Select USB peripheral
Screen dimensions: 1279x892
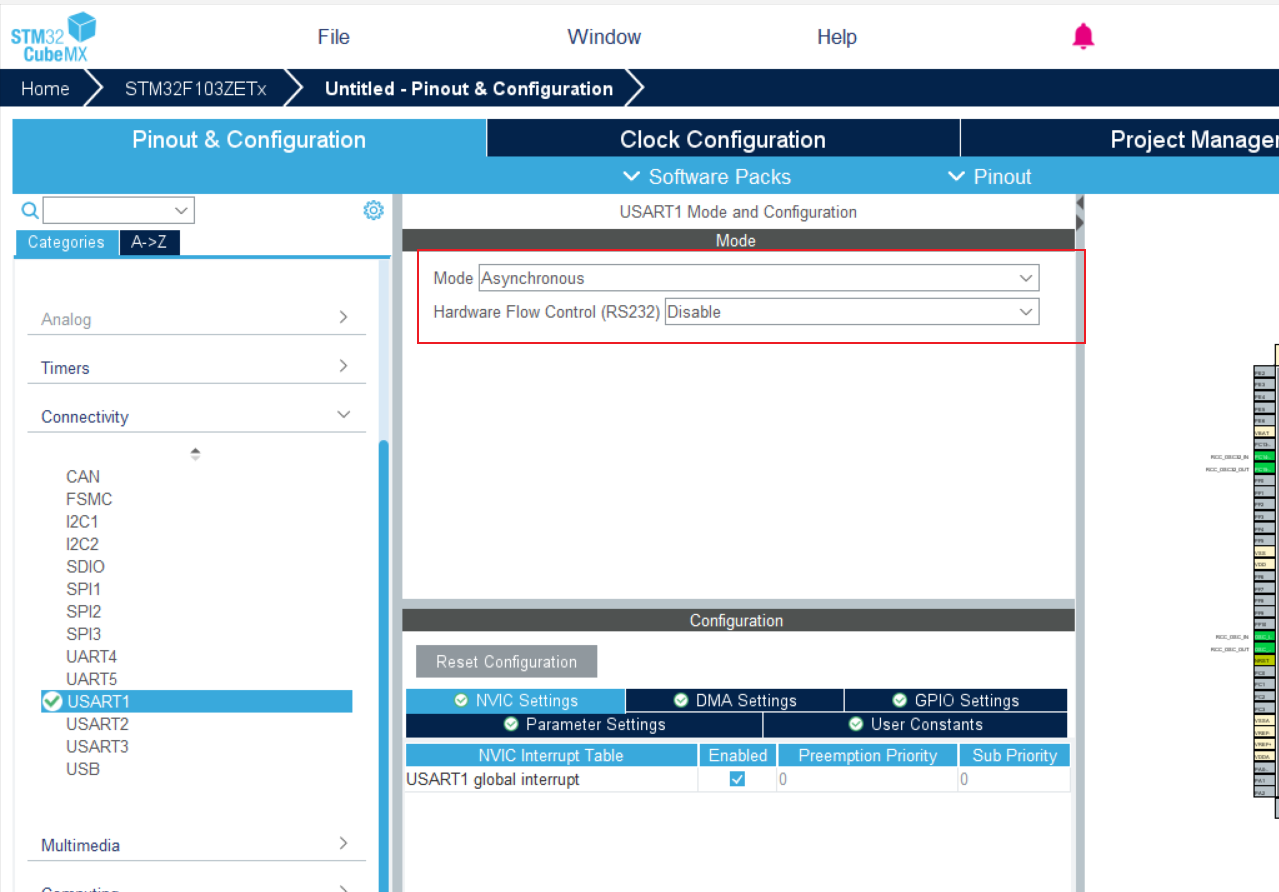[x=83, y=769]
